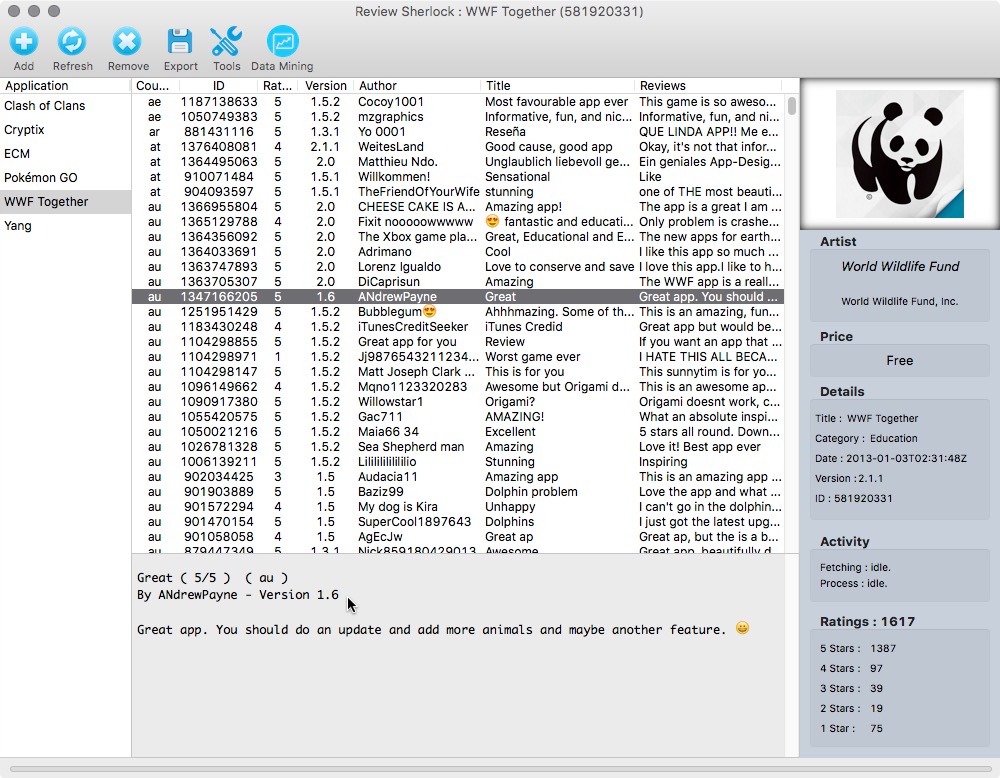Select review by SuperCool1897643
1000x778 pixels.
[x=458, y=522]
